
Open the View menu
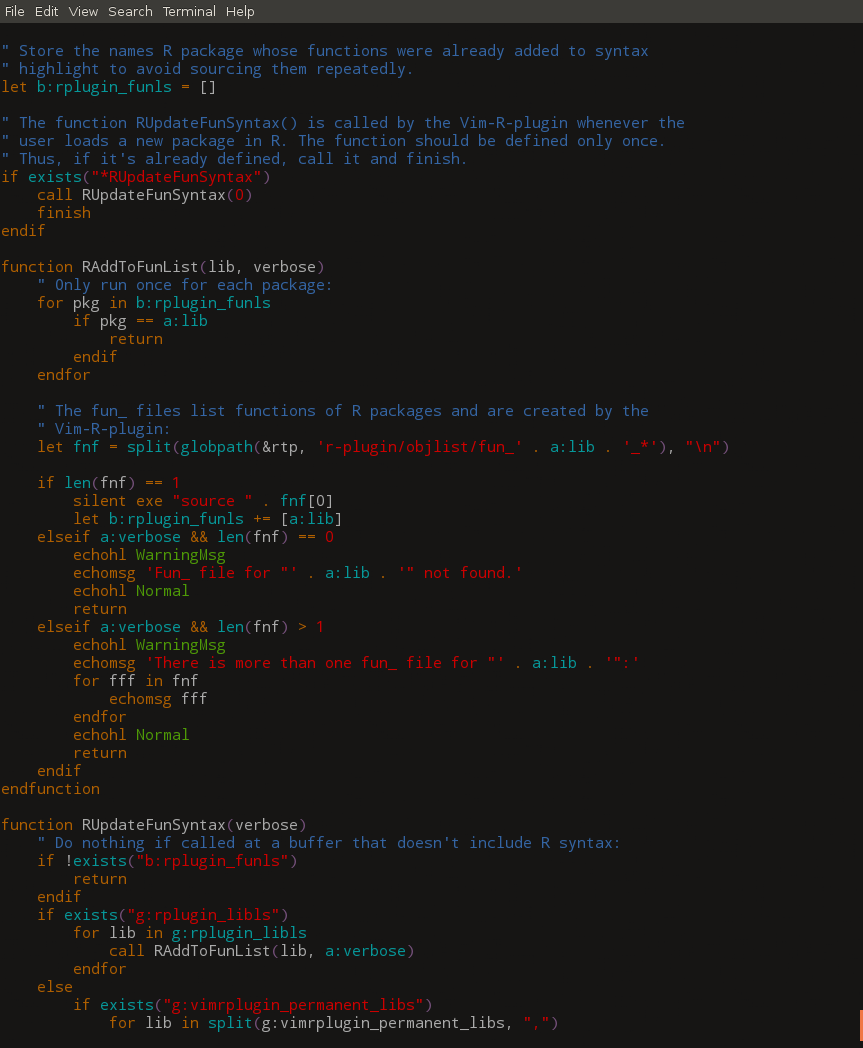click(83, 11)
